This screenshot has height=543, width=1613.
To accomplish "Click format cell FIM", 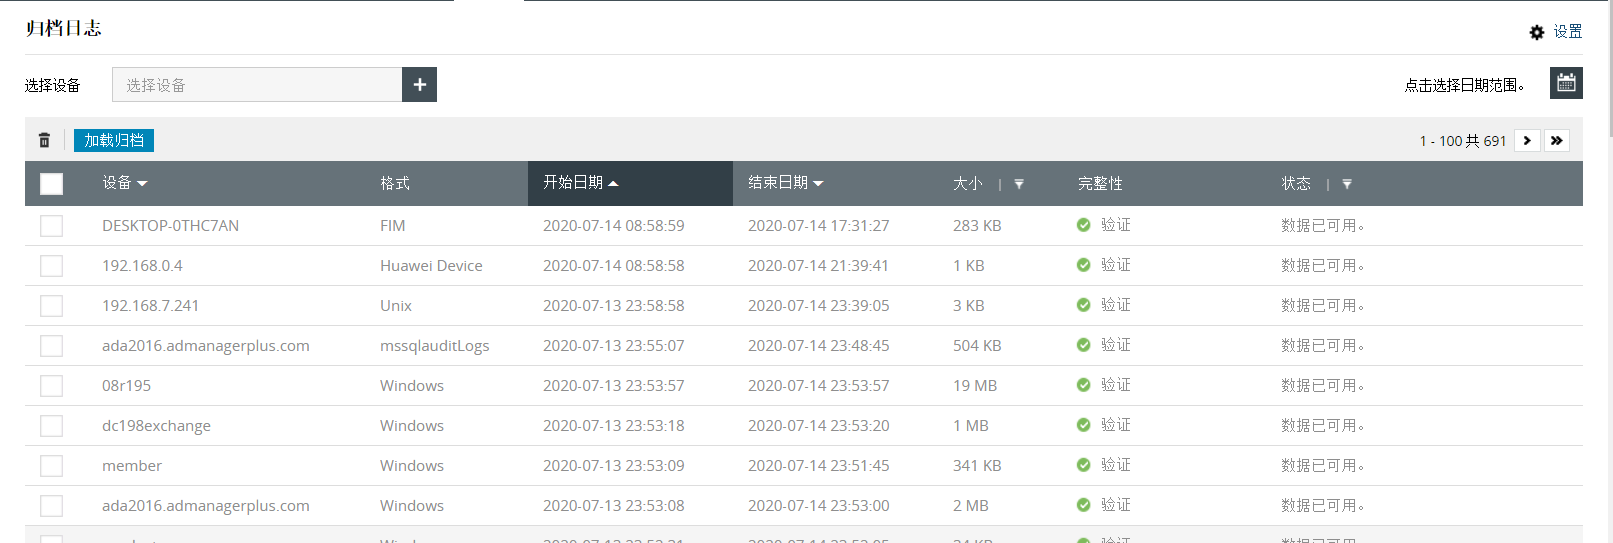I will [392, 226].
